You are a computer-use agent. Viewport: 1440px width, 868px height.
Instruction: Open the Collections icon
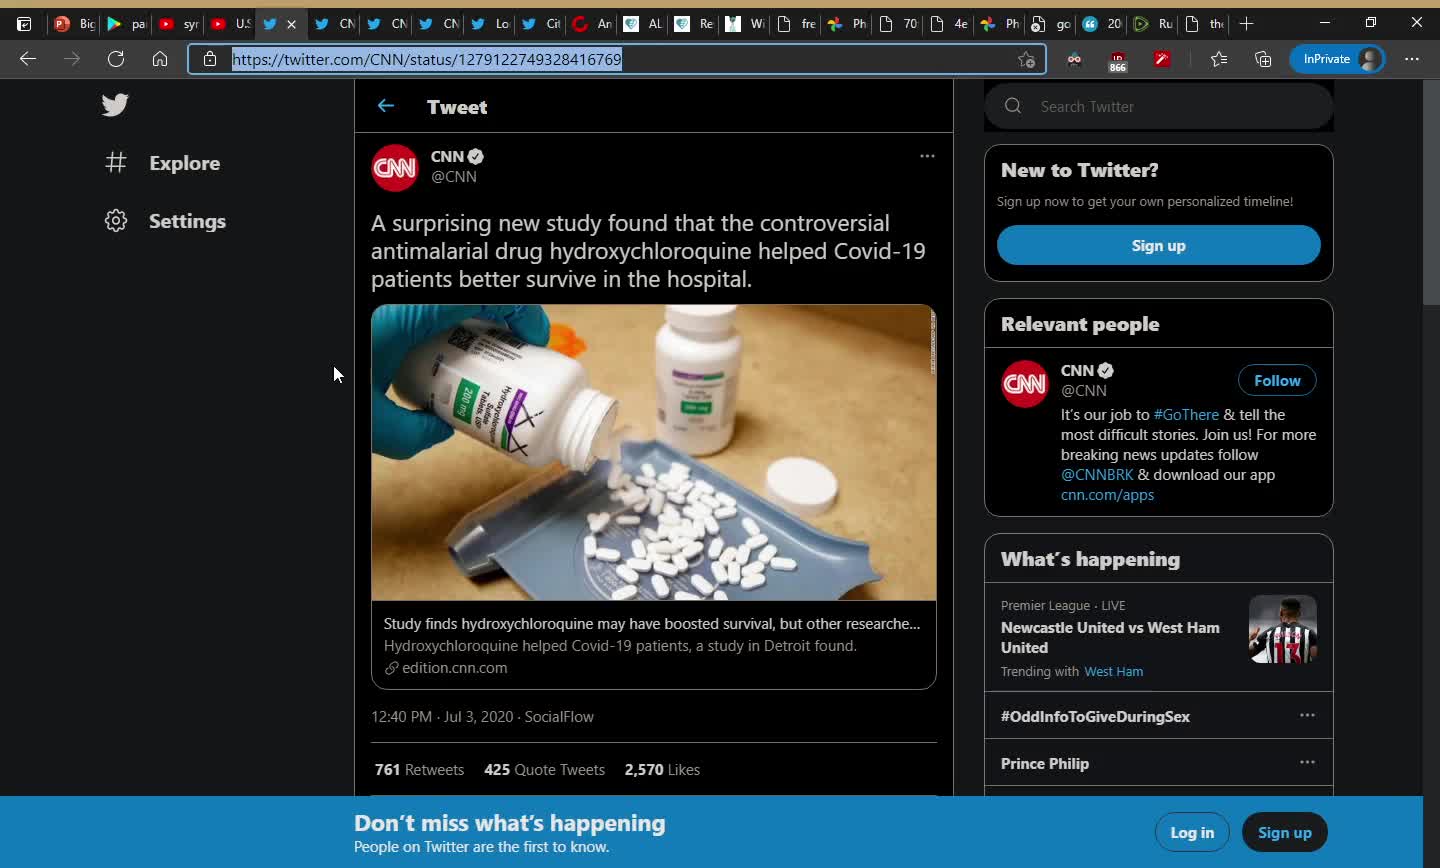click(x=1263, y=59)
